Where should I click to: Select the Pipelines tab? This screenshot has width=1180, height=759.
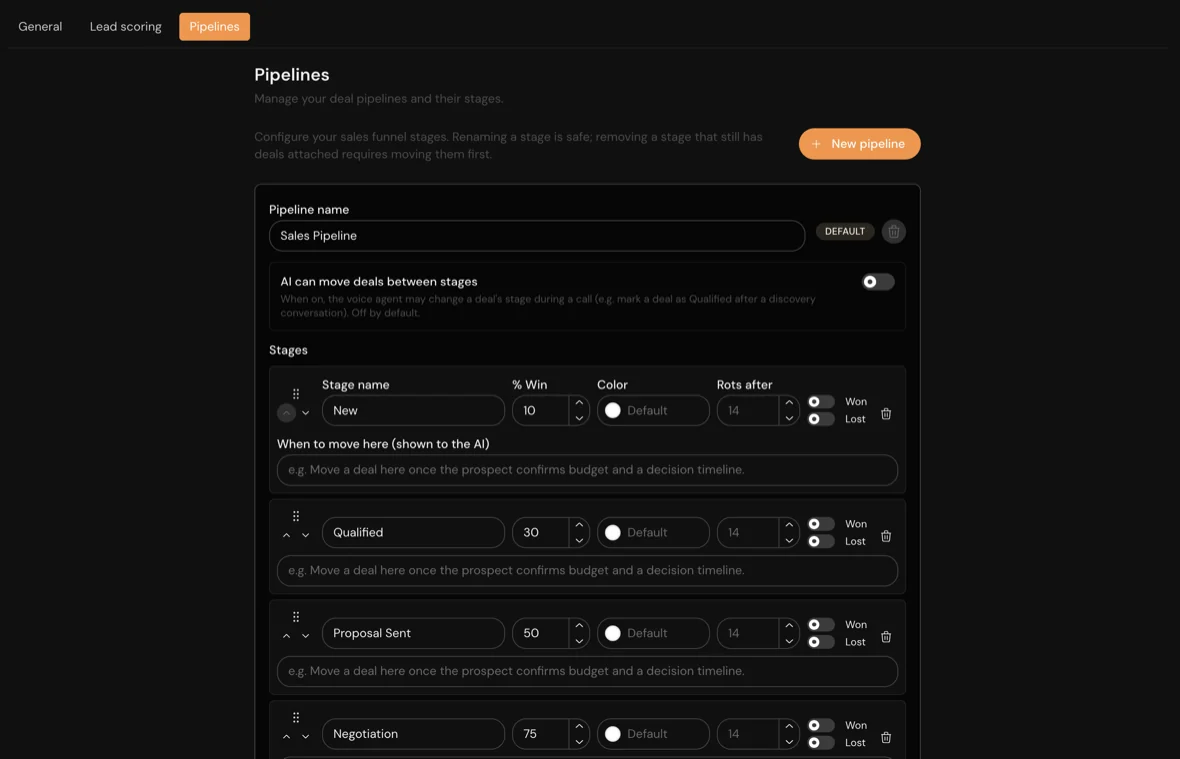(x=214, y=26)
